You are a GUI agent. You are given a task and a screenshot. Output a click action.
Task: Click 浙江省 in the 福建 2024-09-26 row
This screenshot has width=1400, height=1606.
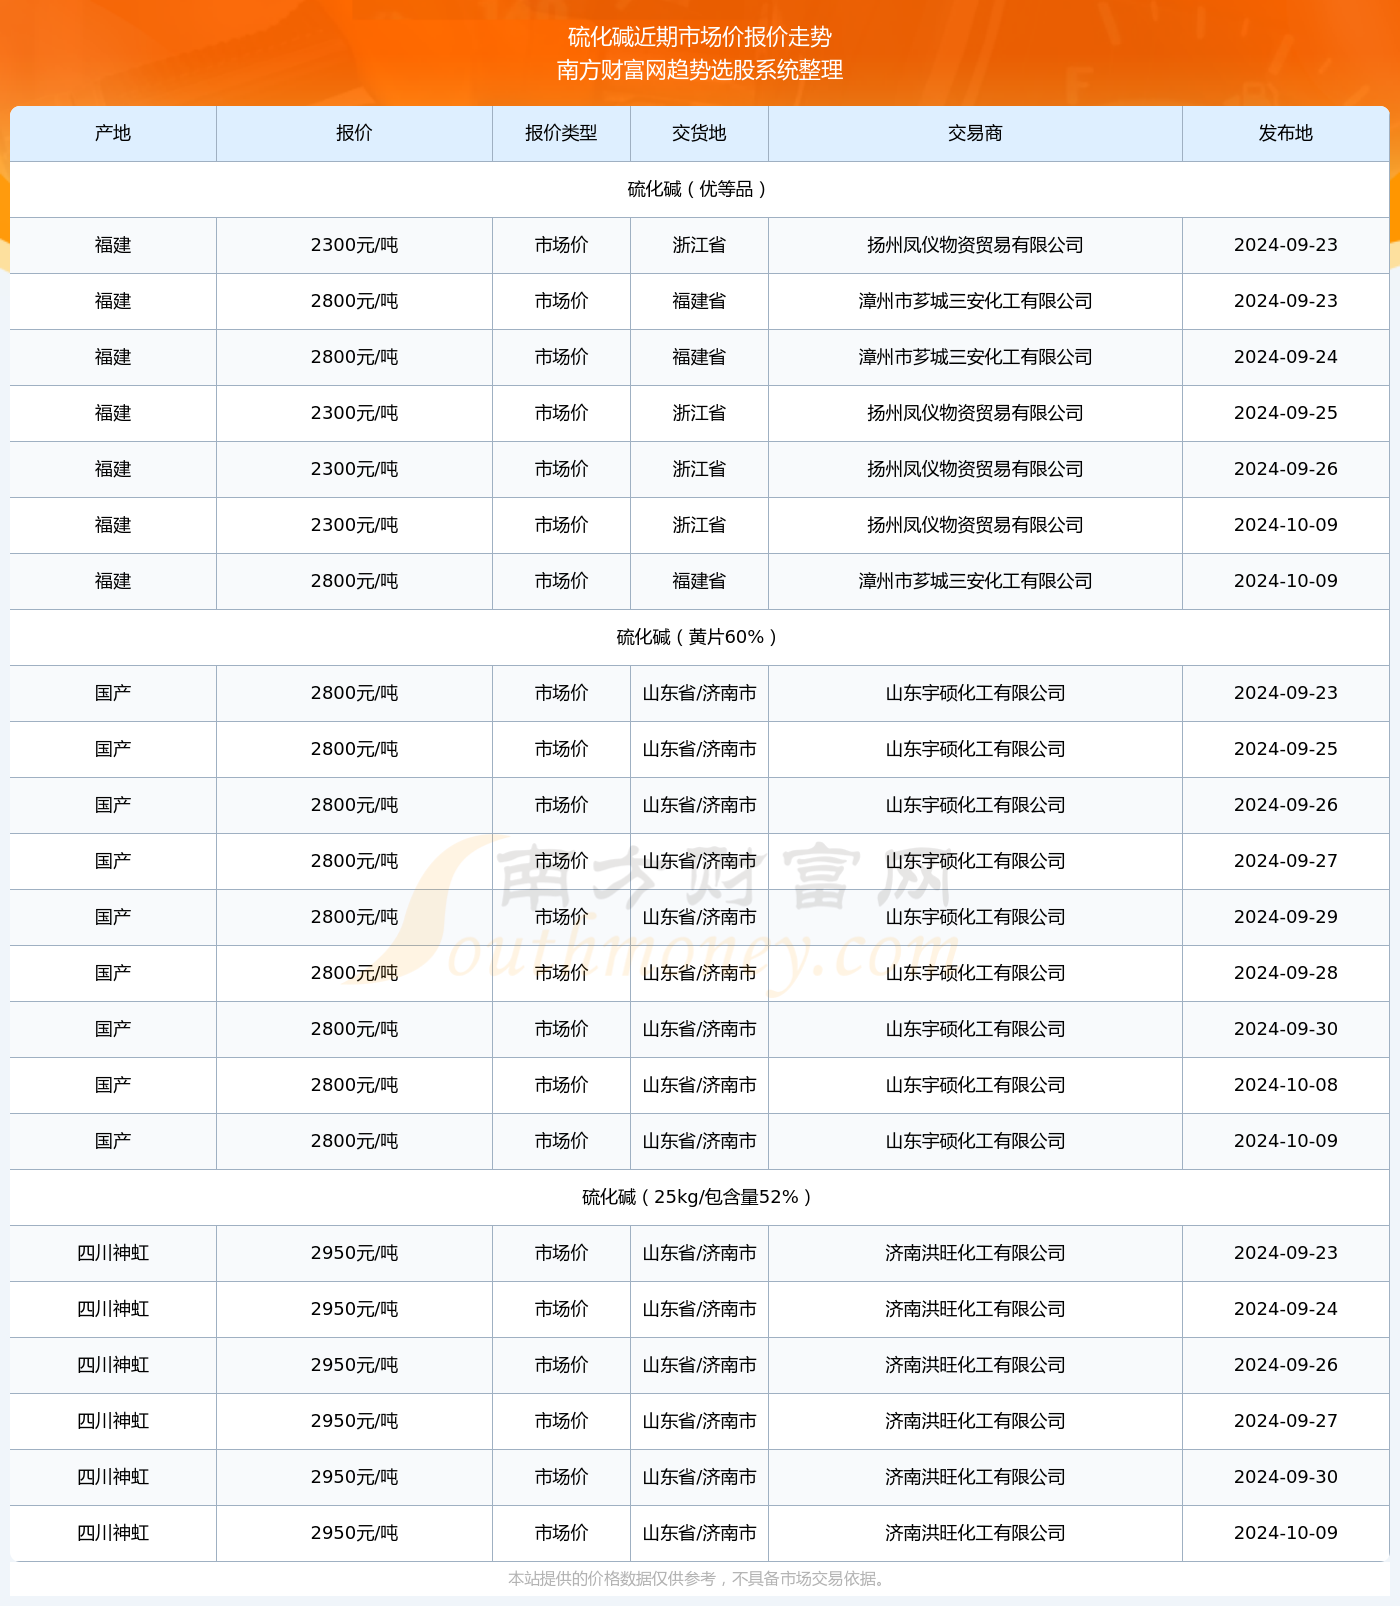tap(699, 469)
